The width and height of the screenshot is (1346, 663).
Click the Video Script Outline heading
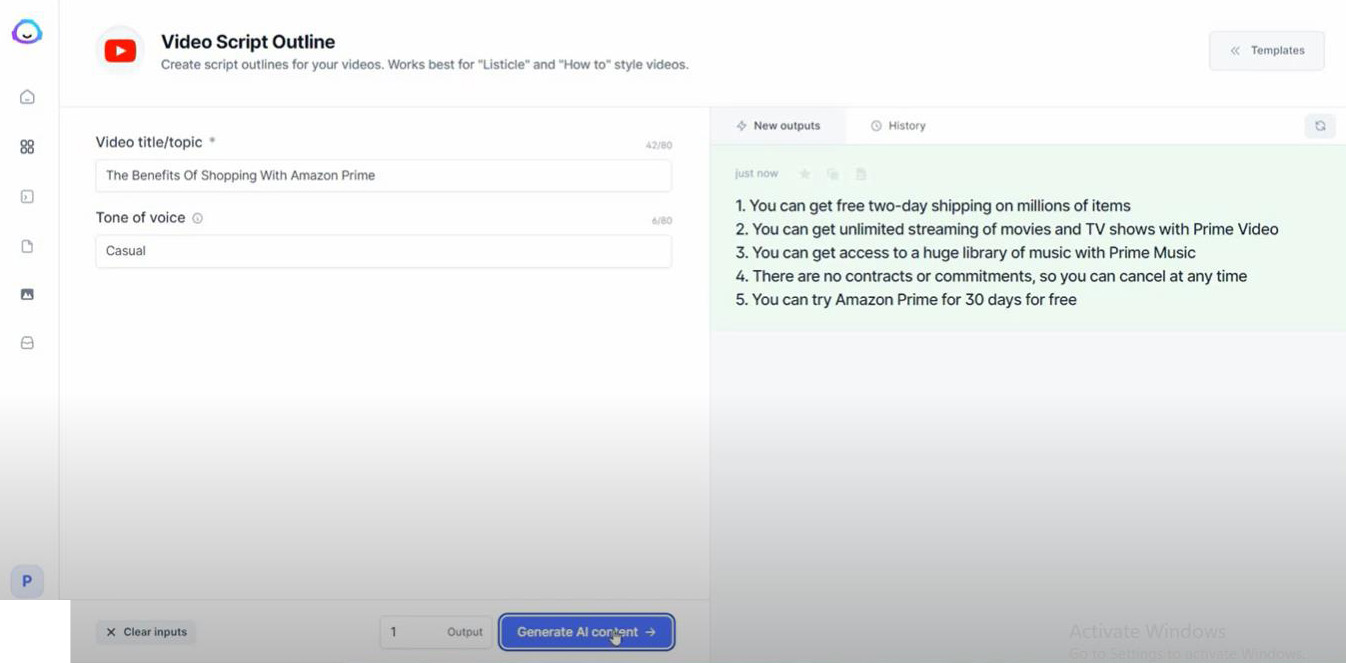pyautogui.click(x=248, y=42)
